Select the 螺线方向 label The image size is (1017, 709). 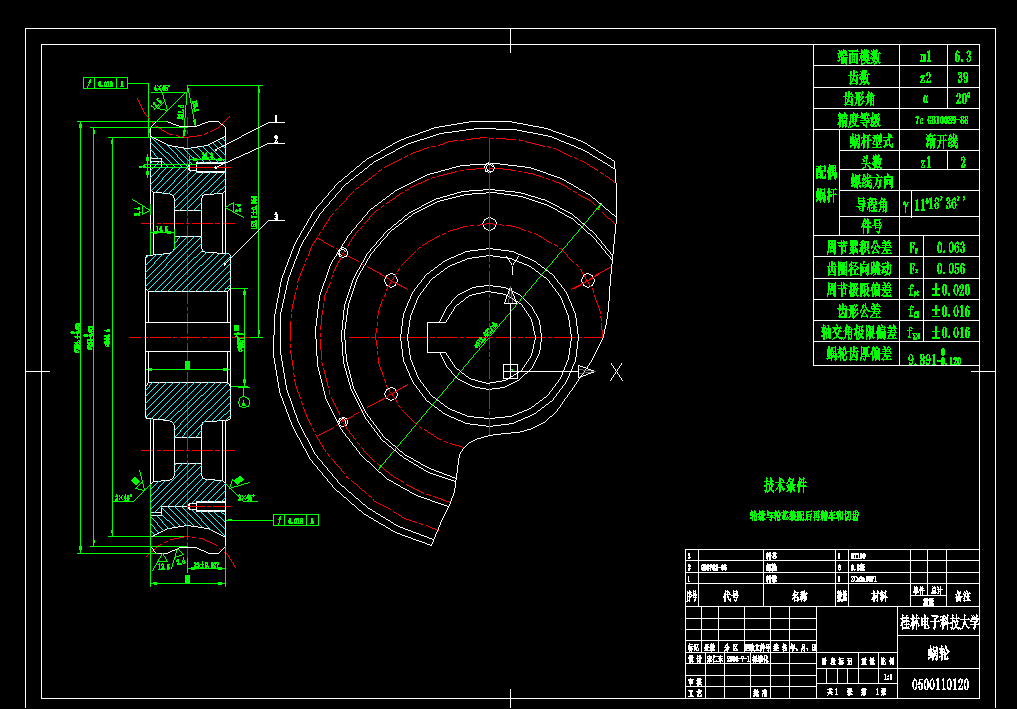tap(872, 182)
